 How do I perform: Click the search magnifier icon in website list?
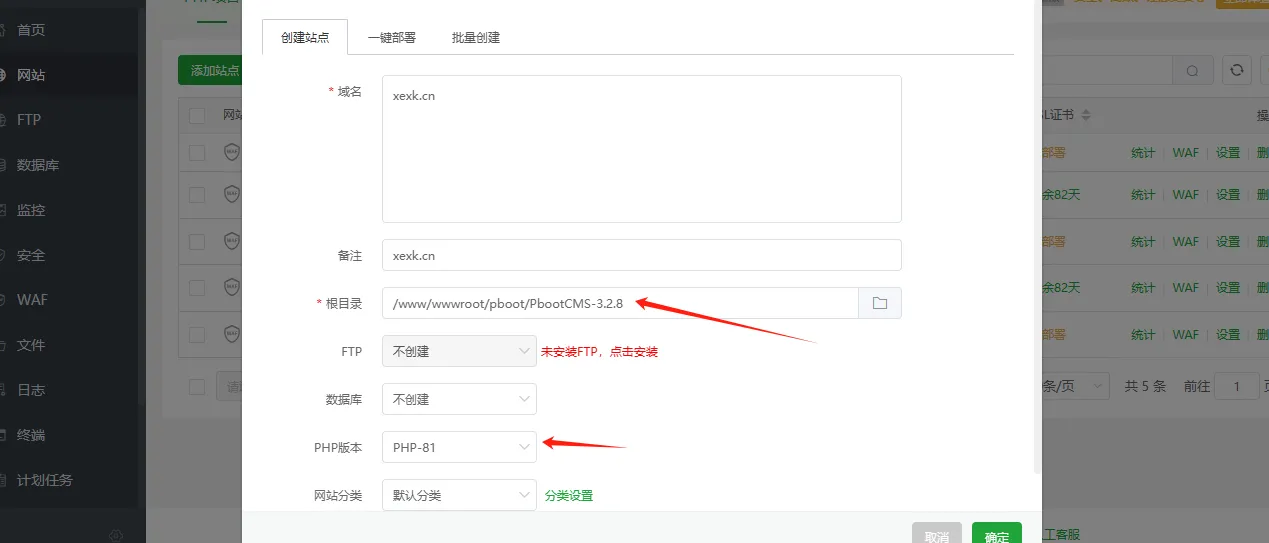(1192, 71)
